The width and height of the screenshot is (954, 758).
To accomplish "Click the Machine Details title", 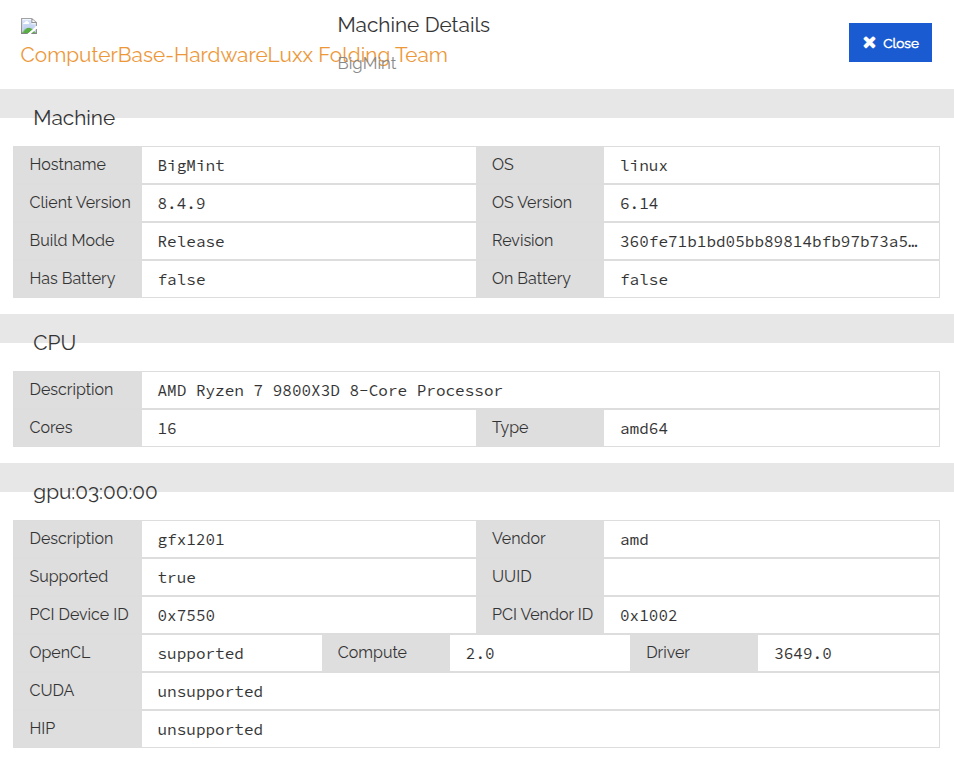I will pos(414,25).
